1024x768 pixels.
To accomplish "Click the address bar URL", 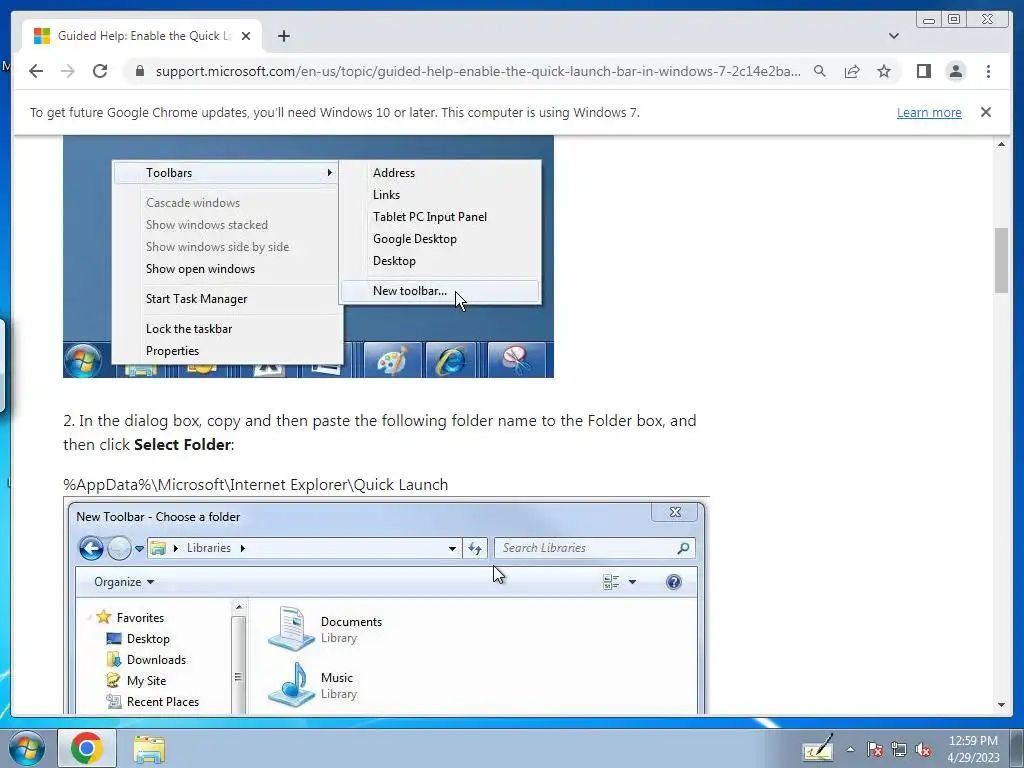I will click(x=478, y=71).
